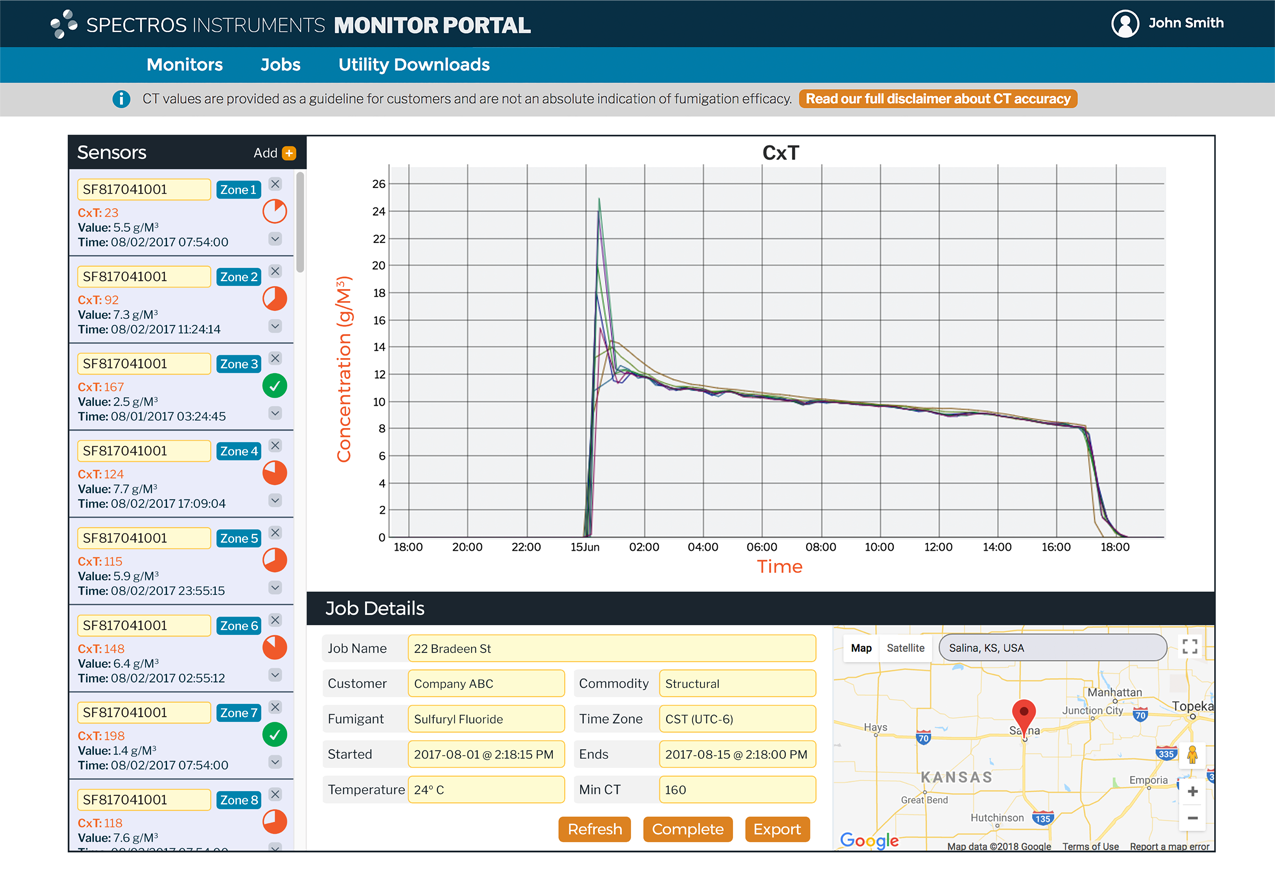The image size is (1275, 891).
Task: Remove the Zone 1 sensor with X
Action: coord(275,184)
